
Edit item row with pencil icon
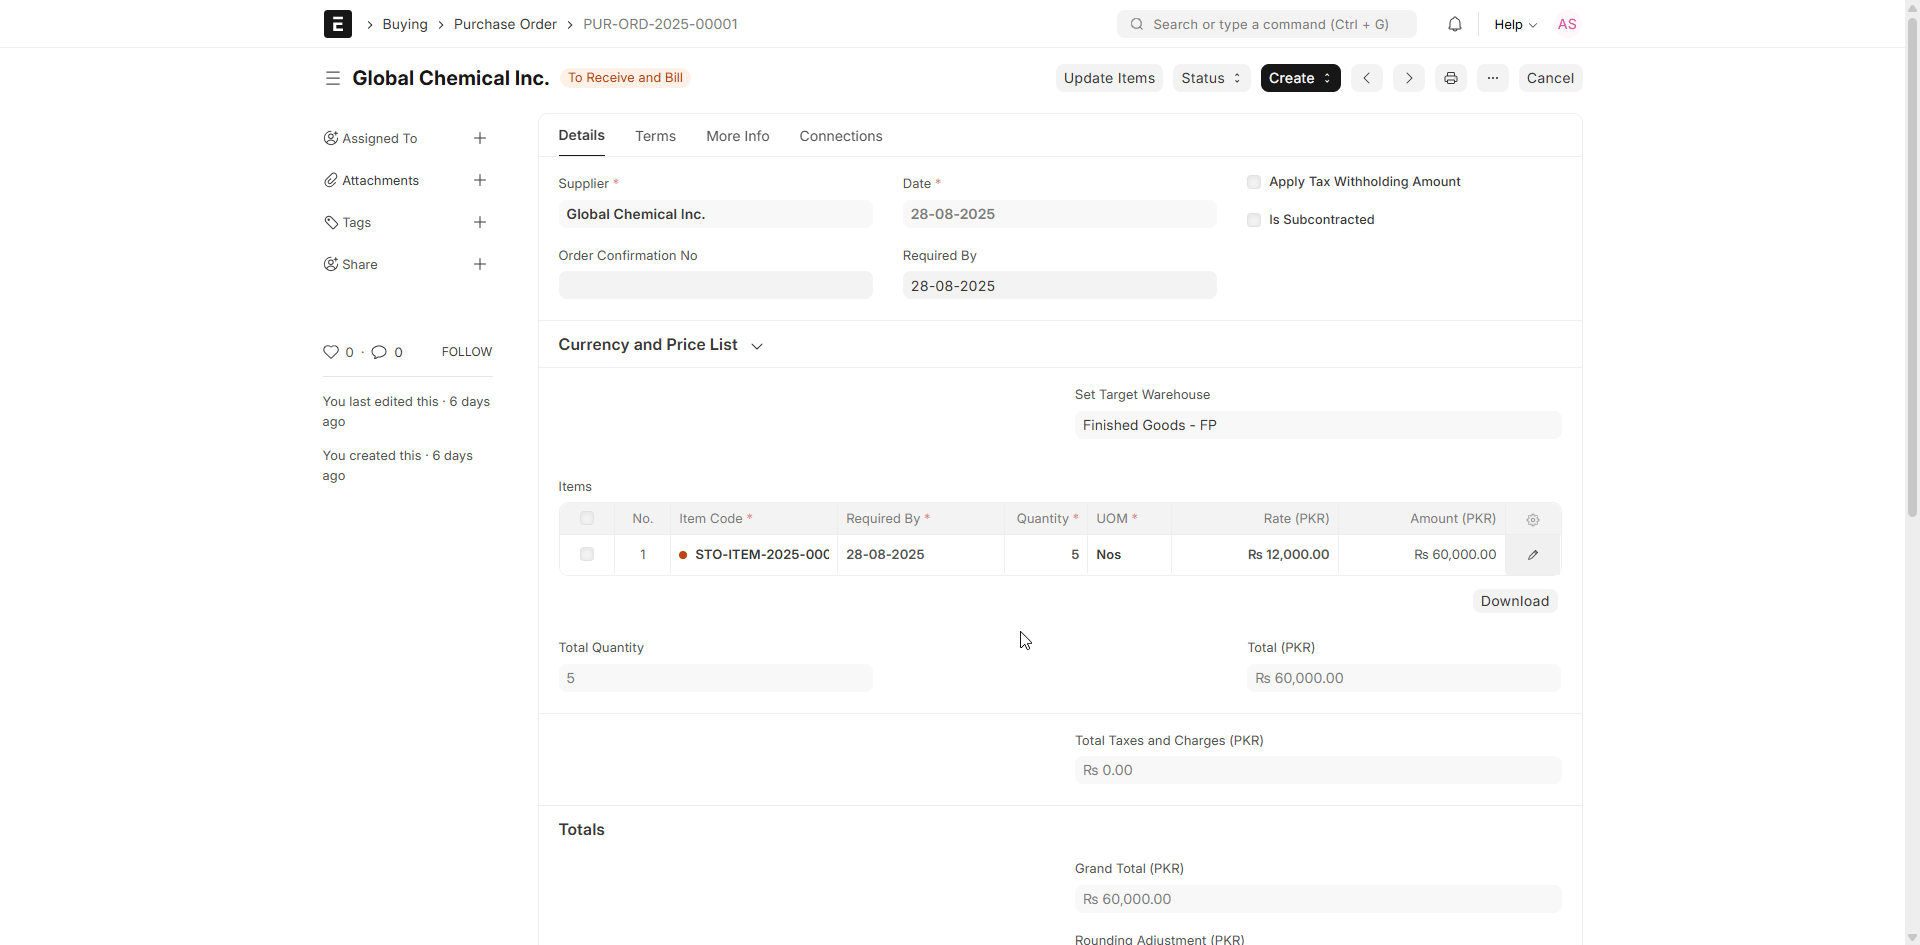[1532, 555]
